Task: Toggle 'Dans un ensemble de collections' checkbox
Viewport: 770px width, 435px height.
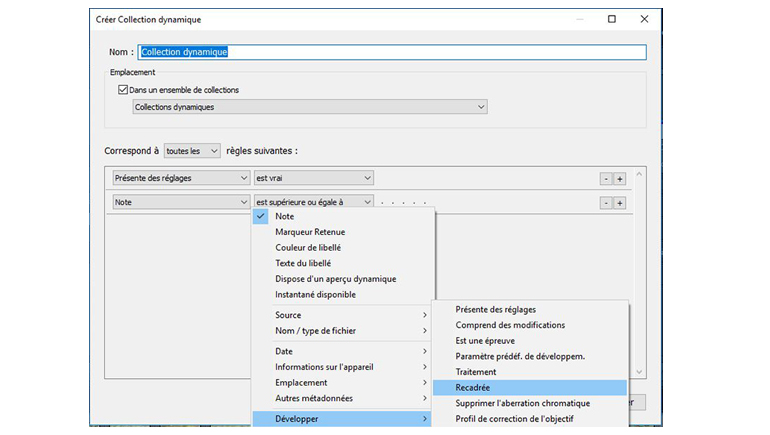Action: tap(123, 90)
